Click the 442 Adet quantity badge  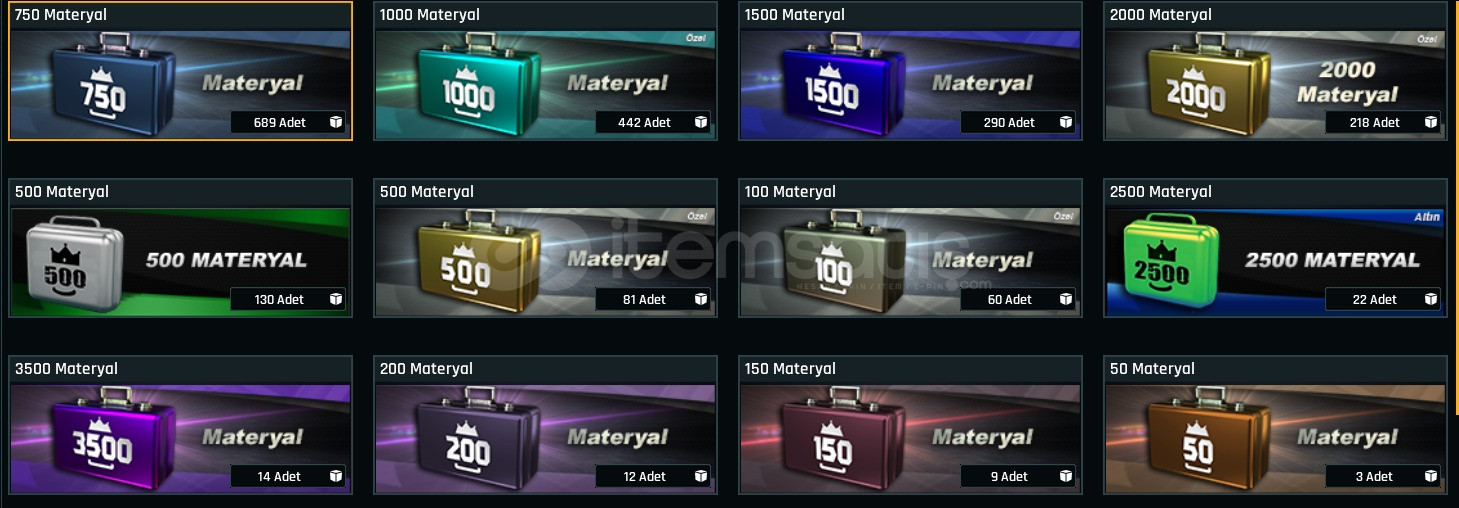[653, 122]
